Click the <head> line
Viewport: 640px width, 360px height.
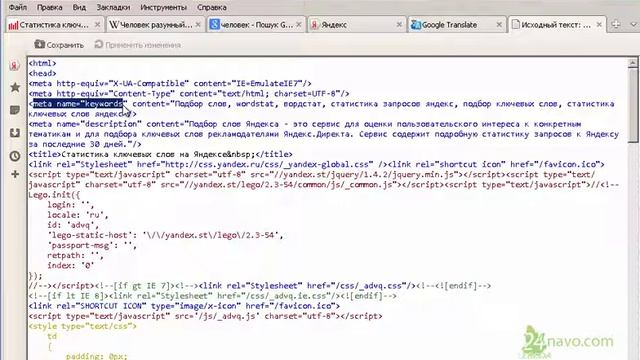pos(42,73)
